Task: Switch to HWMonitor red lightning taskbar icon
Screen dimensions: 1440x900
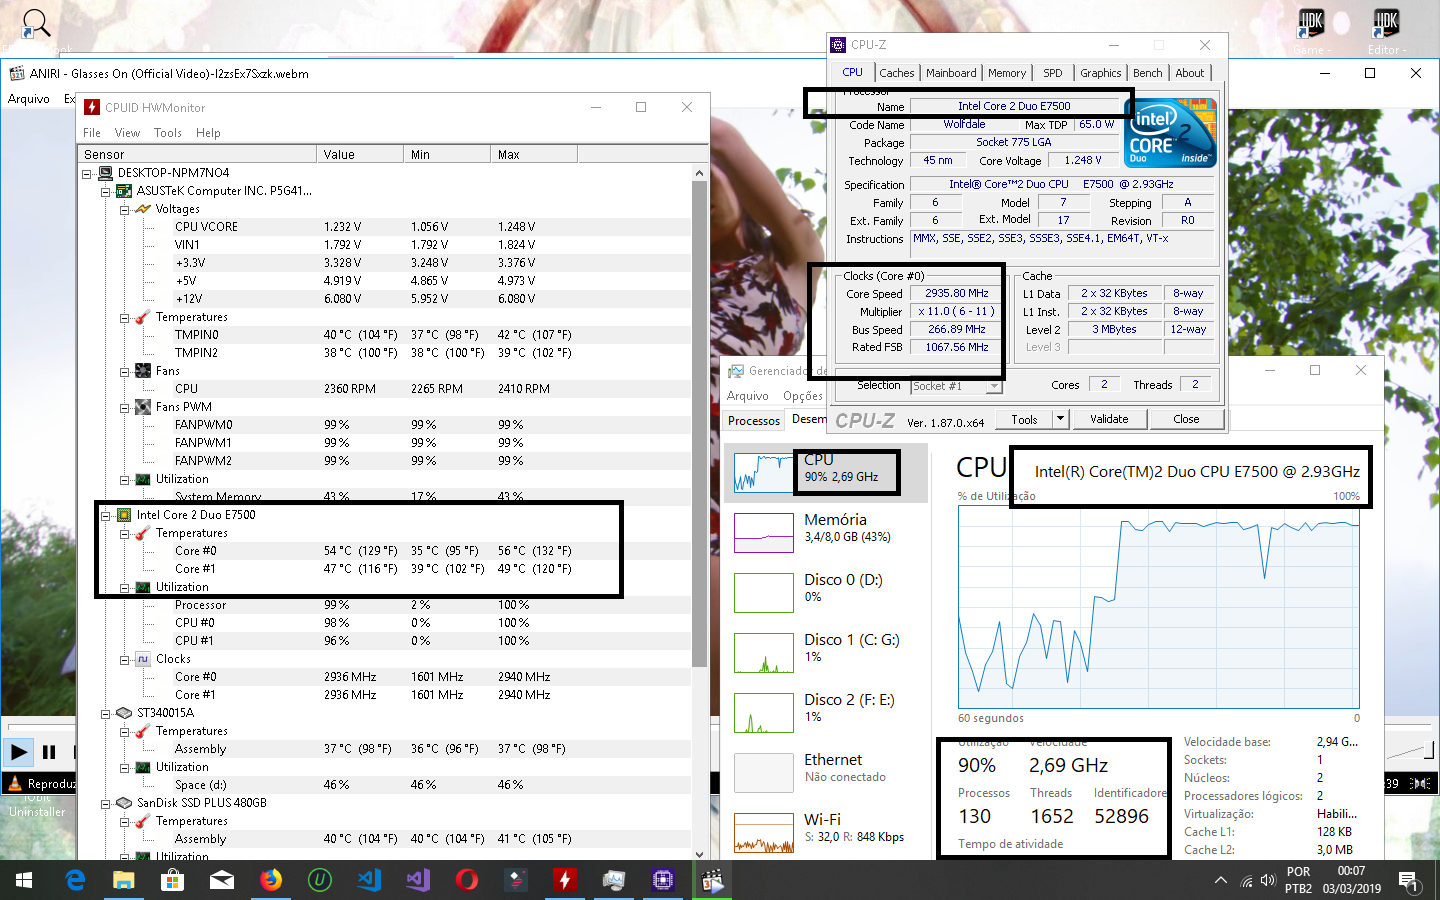Action: tap(565, 880)
